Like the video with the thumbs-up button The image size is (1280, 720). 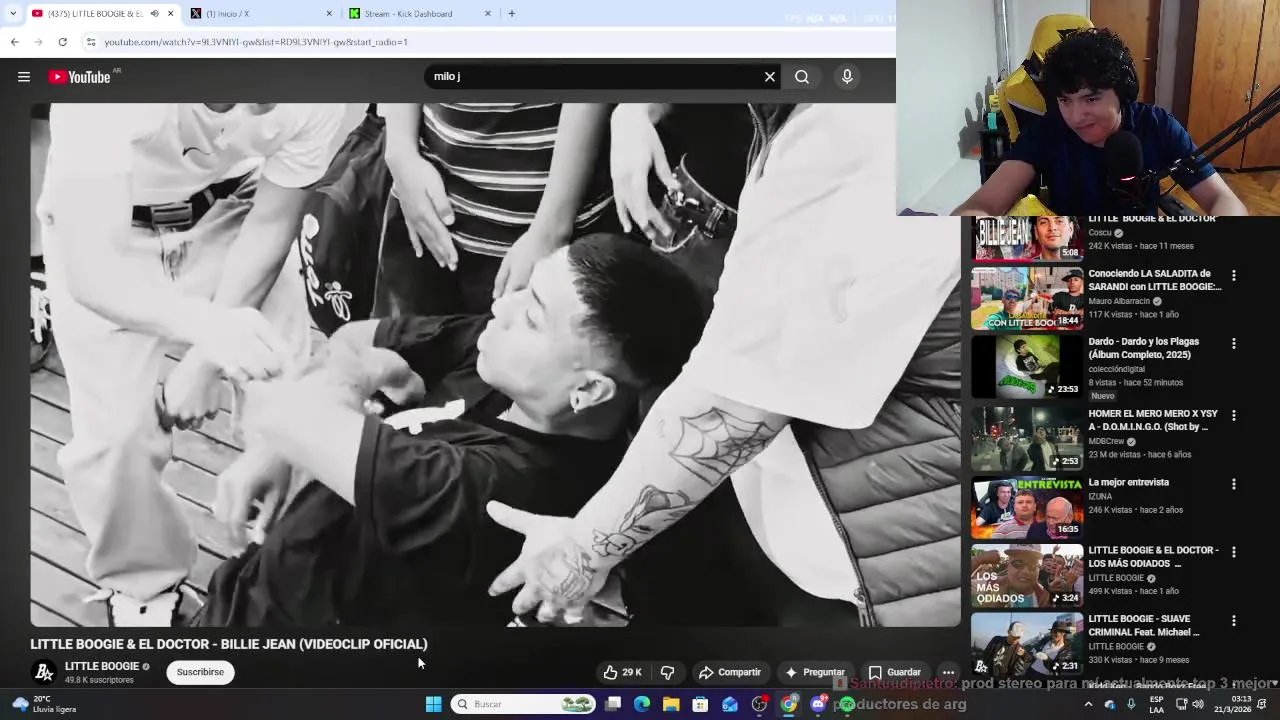pos(622,672)
